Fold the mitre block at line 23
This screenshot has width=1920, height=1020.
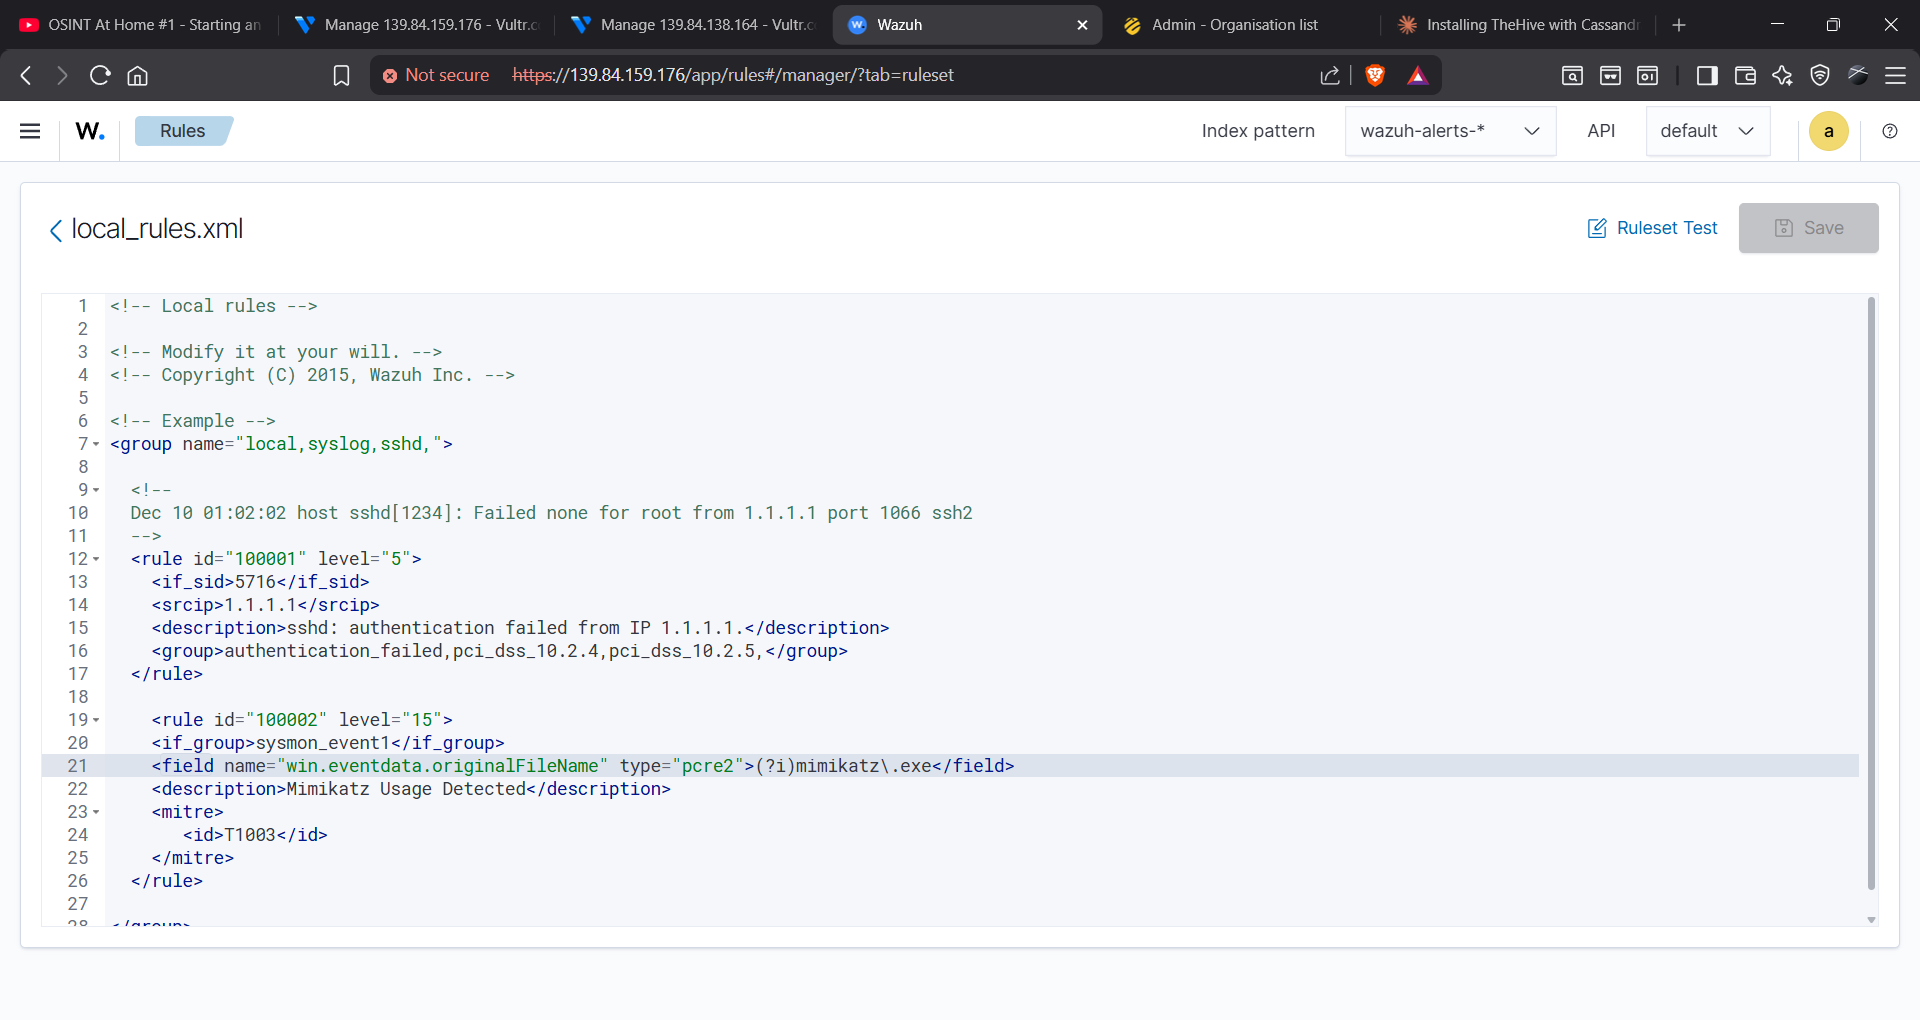tap(96, 812)
